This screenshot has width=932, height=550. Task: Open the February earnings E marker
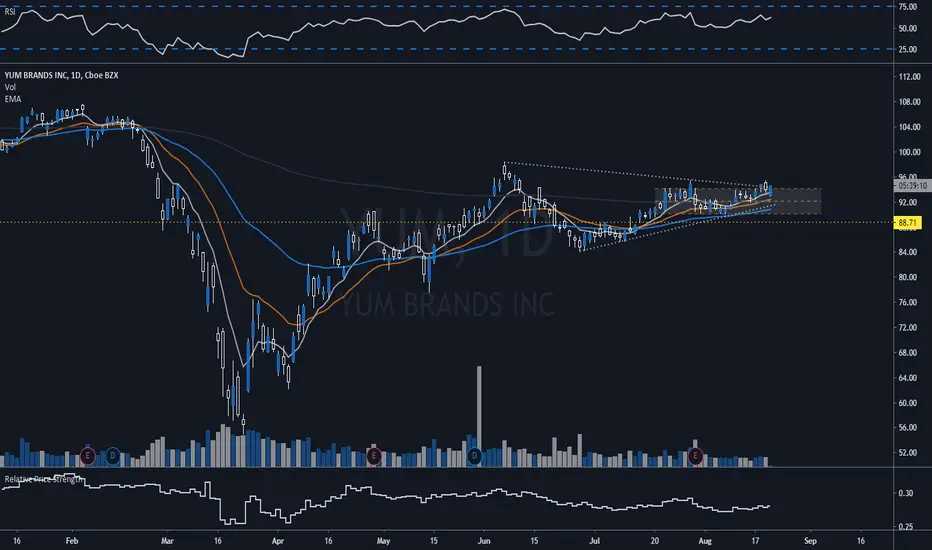(x=87, y=457)
